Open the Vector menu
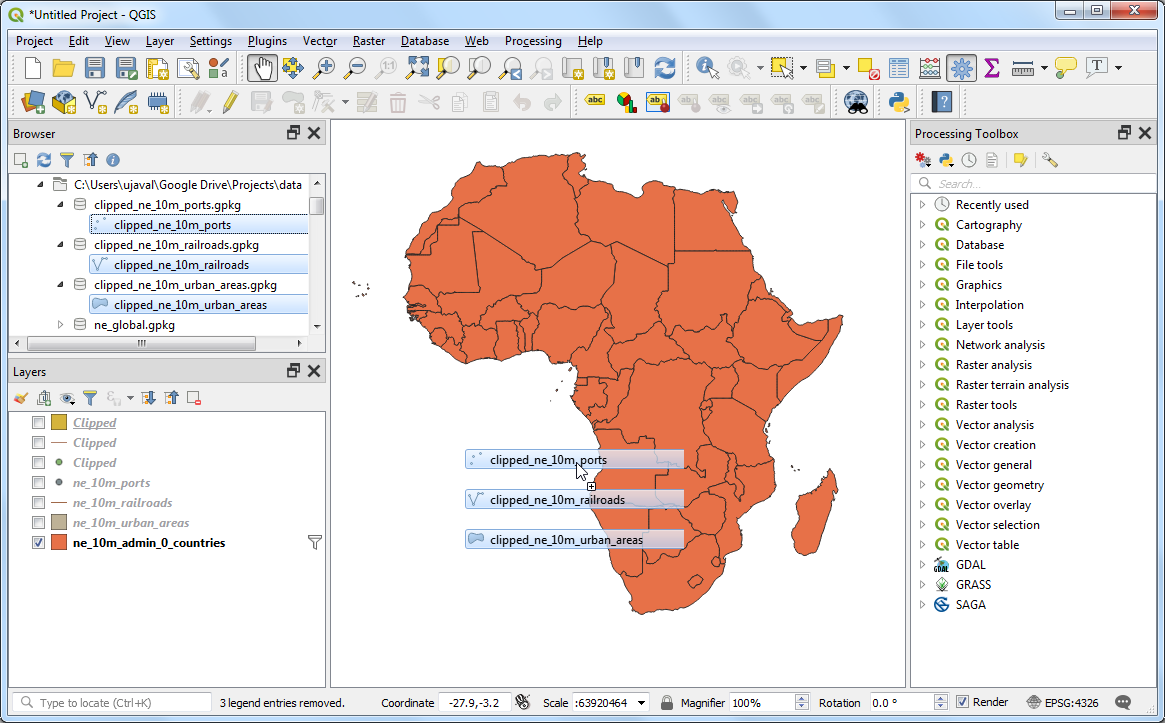Image resolution: width=1165 pixels, height=723 pixels. (319, 41)
